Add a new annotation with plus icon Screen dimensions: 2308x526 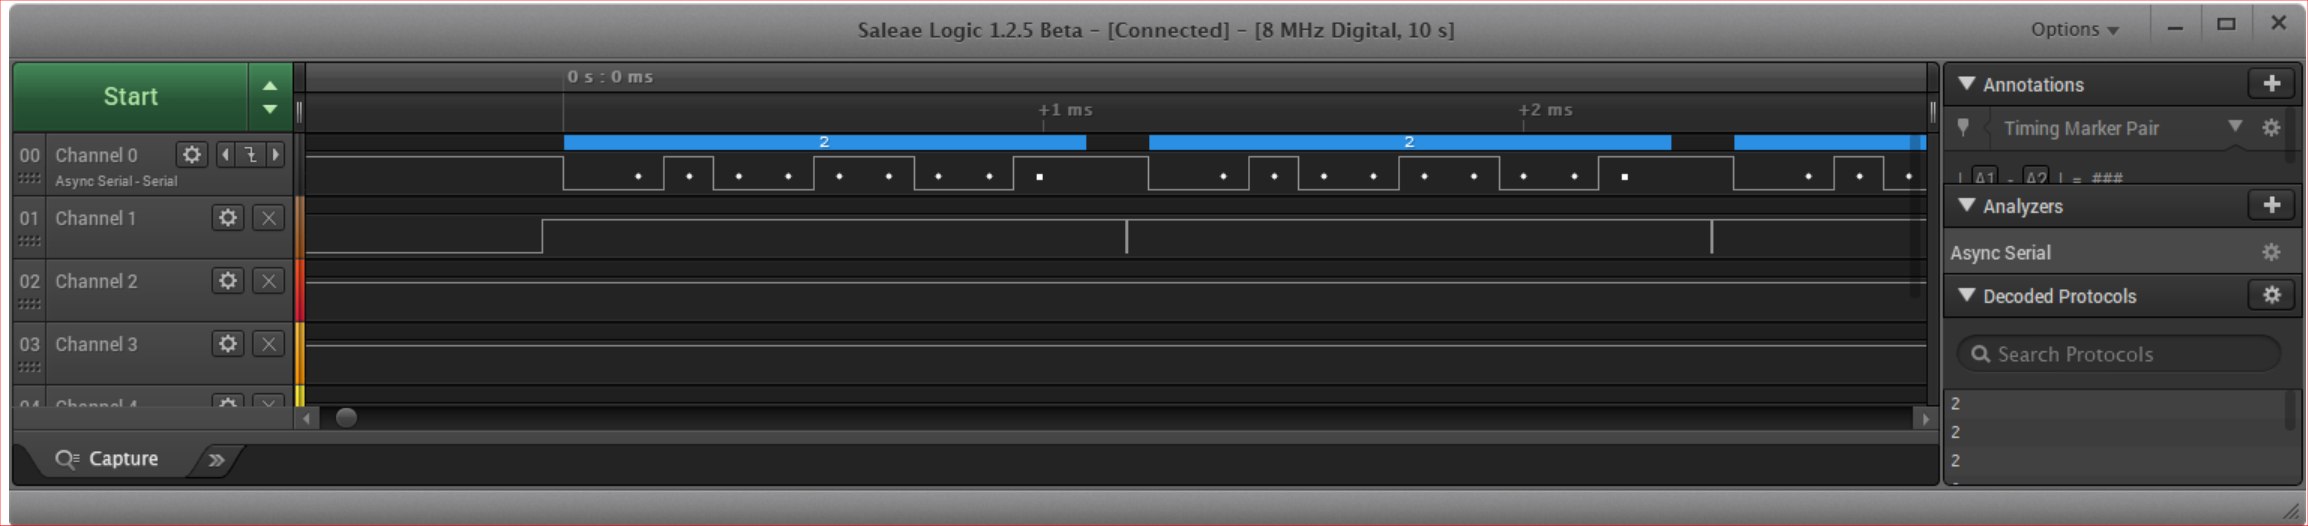2271,84
